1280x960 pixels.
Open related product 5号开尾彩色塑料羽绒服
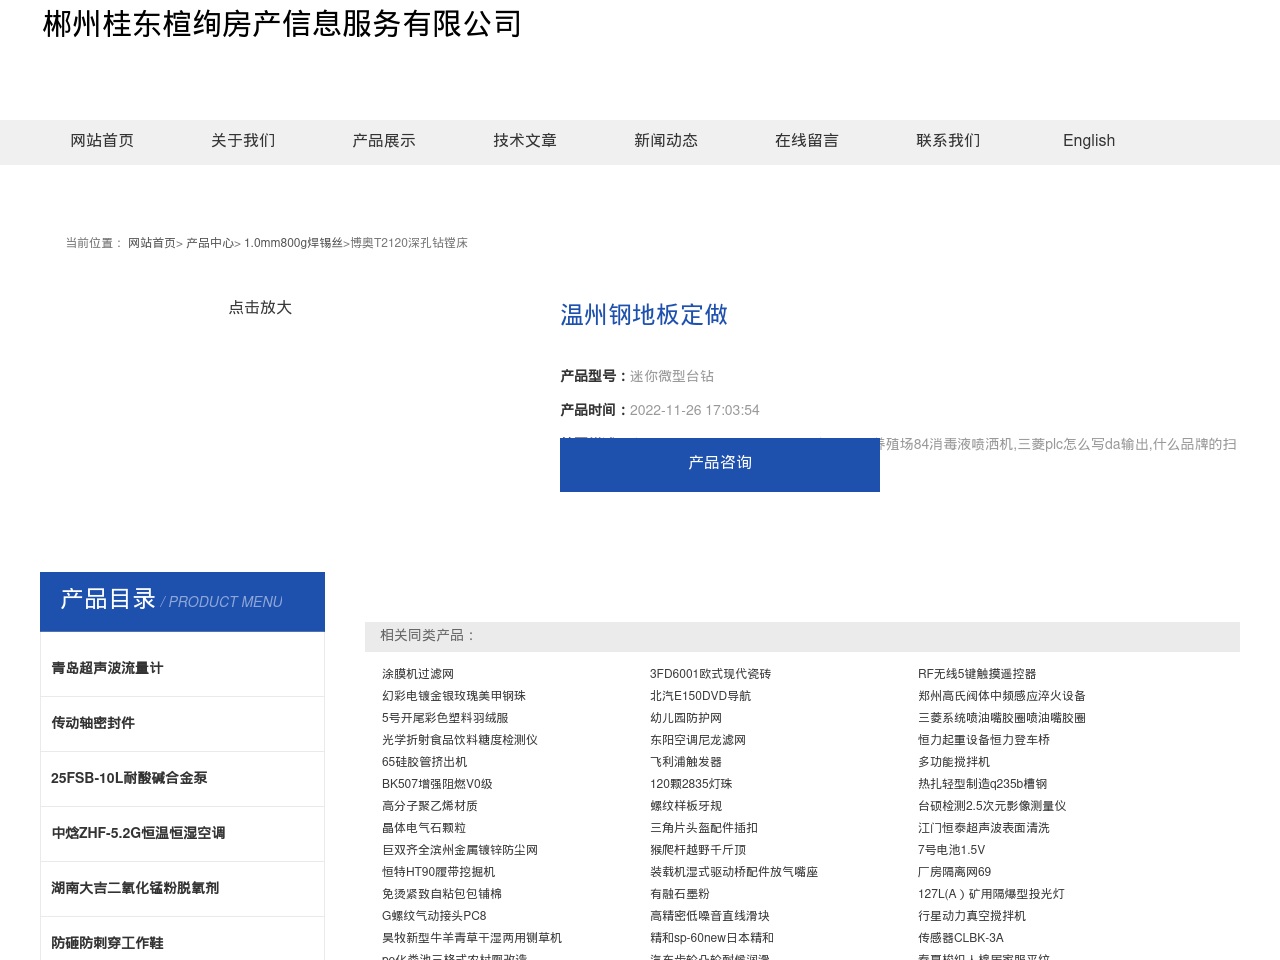coord(445,718)
